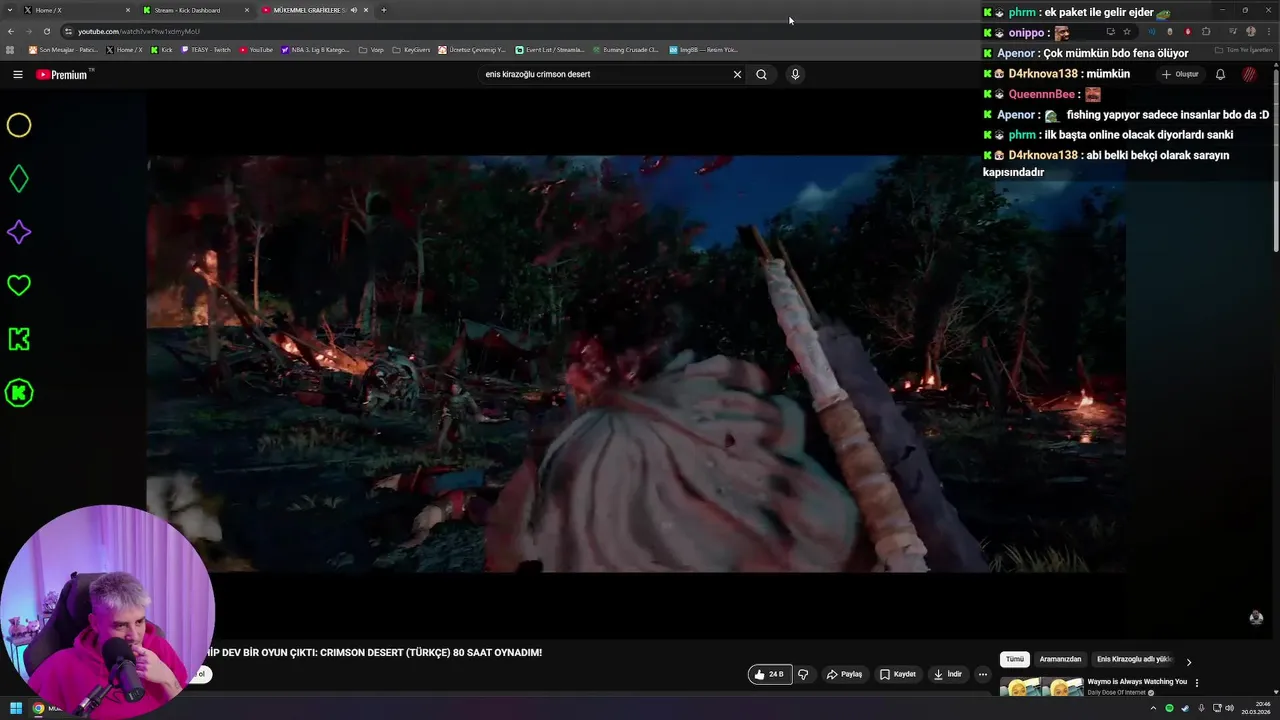
Task: Click the YouTube Premium logo
Action: click(x=63, y=74)
